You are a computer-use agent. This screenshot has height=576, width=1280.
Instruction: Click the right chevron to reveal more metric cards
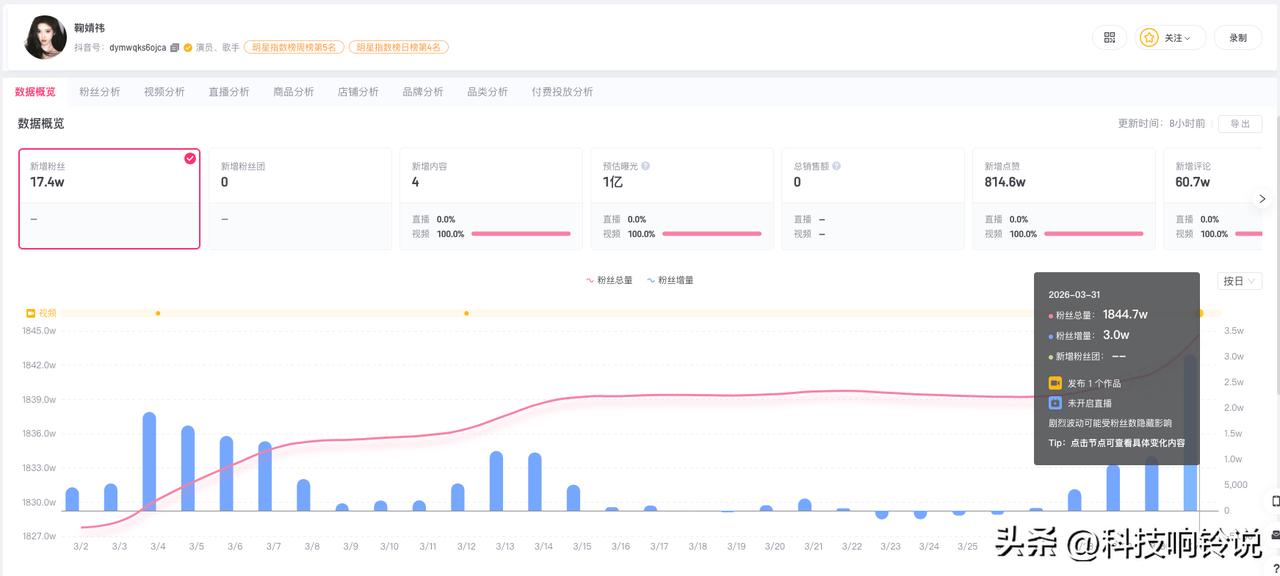[1262, 198]
